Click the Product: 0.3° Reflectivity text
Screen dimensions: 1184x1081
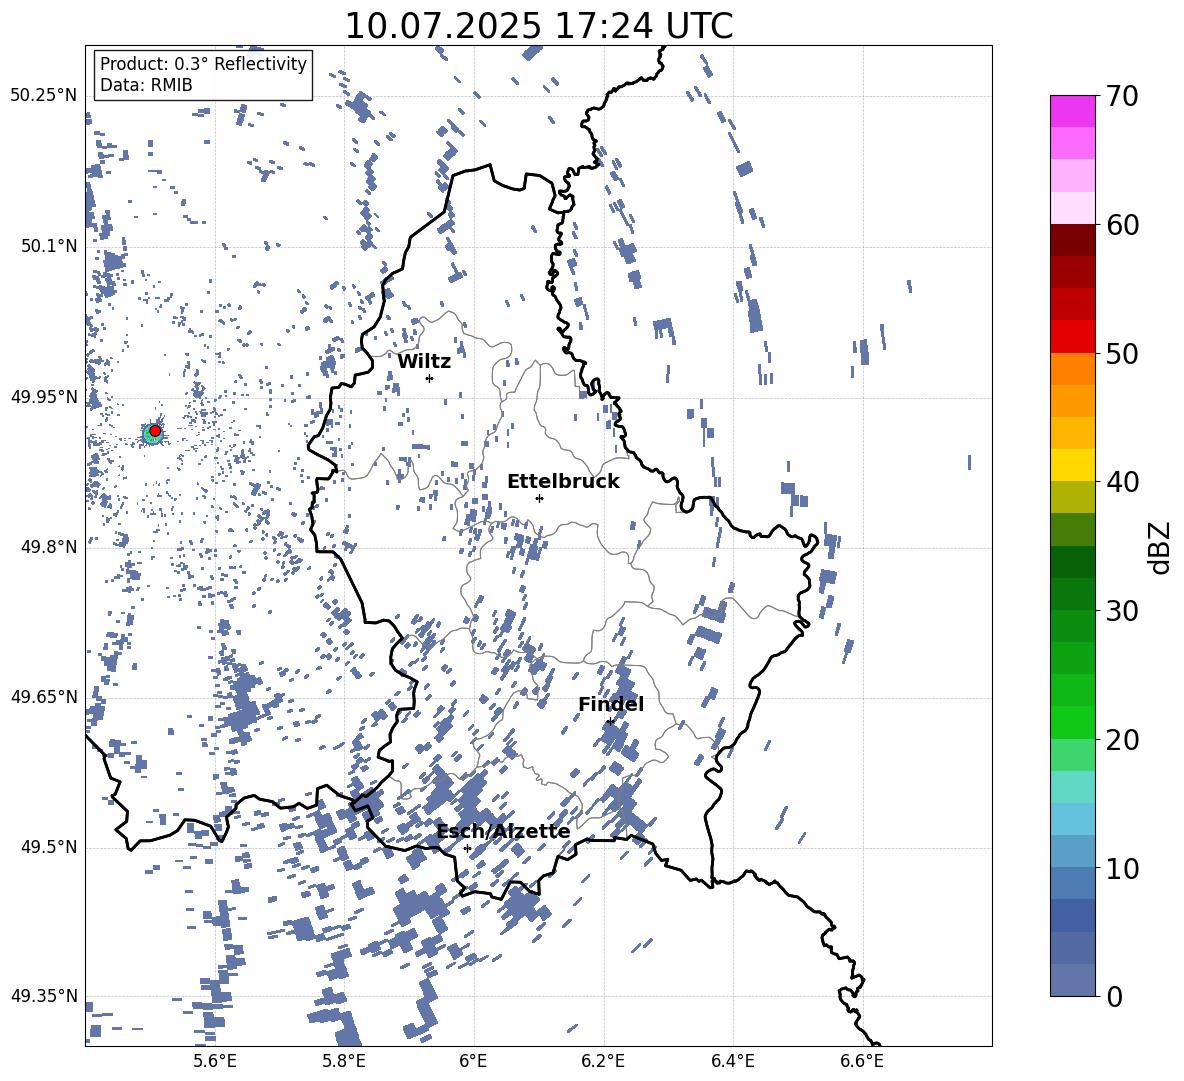pyautogui.click(x=203, y=64)
